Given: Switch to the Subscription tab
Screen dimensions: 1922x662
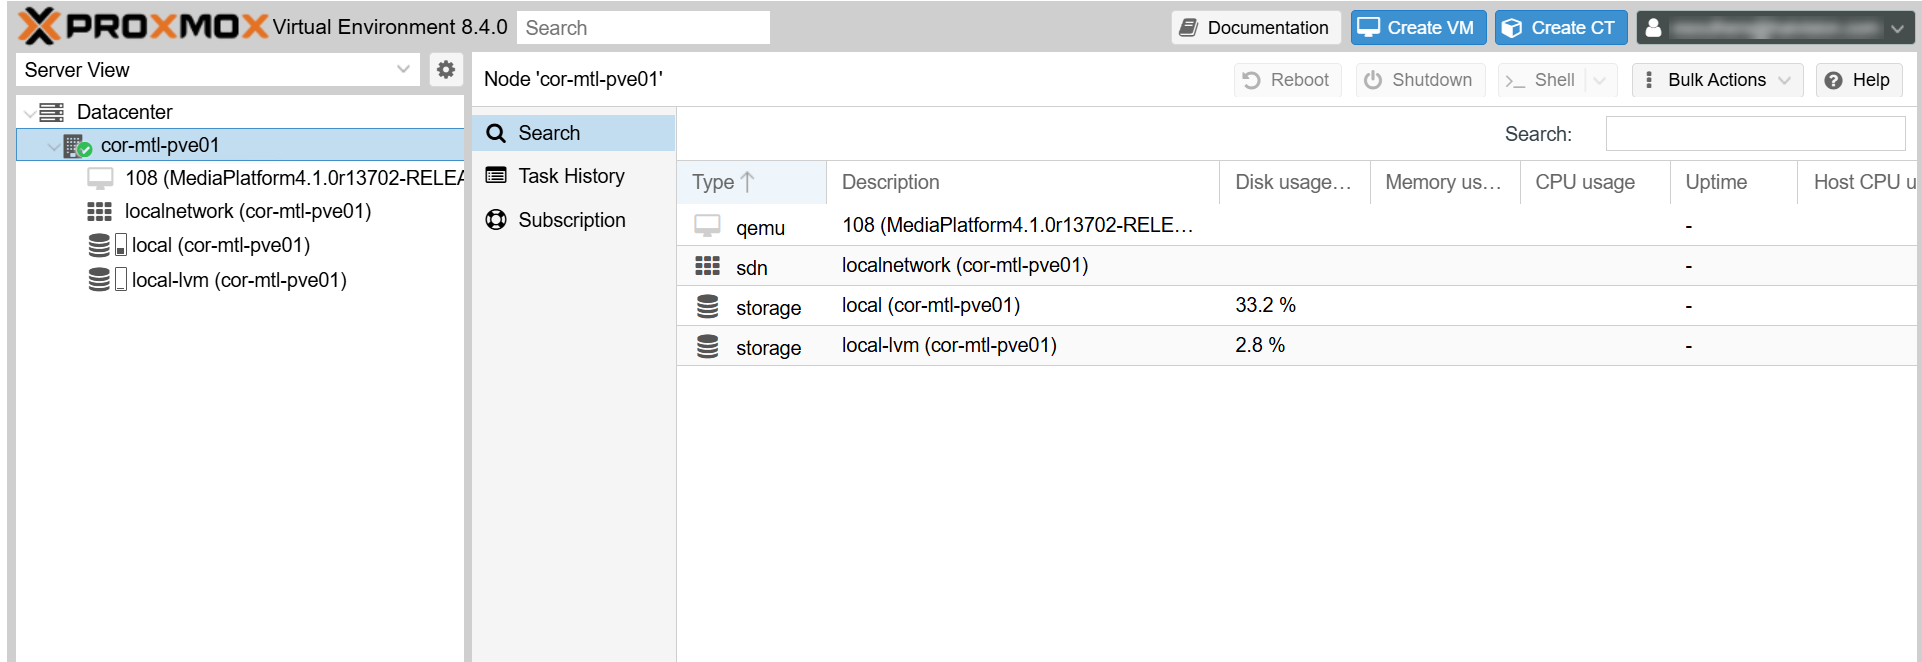Looking at the screenshot, I should click(x=571, y=220).
